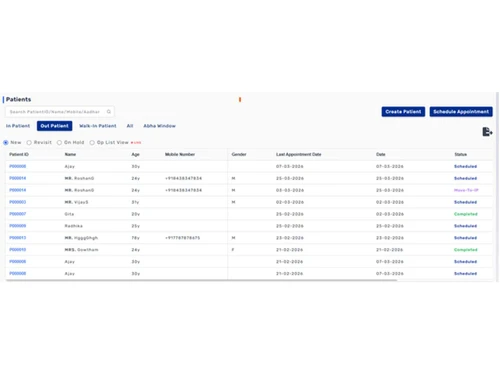Viewport: 500px width, 375px height.
Task: Click the Last Appointment Date column header
Action: coord(299,154)
